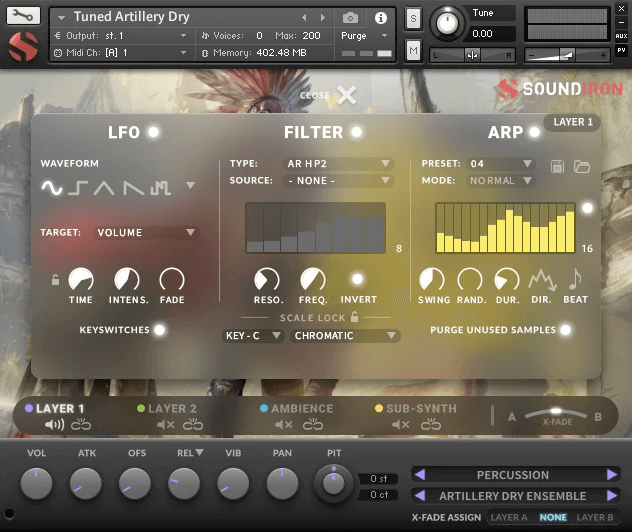Select the sawtooth LFO waveform
This screenshot has width=632, height=532.
click(133, 188)
